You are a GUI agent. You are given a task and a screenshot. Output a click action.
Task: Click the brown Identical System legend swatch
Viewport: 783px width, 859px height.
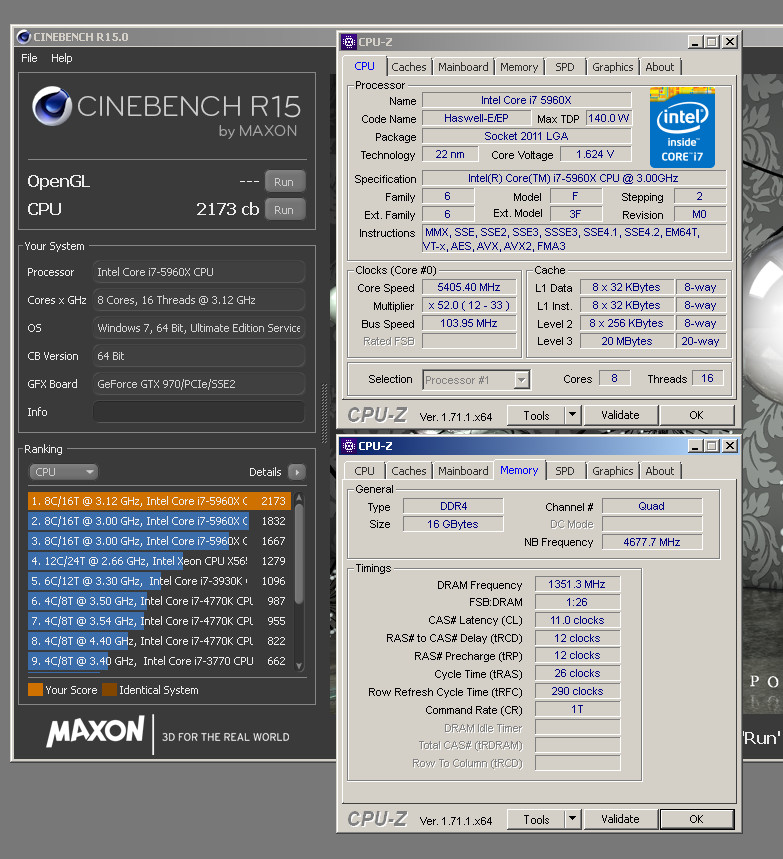click(x=109, y=690)
